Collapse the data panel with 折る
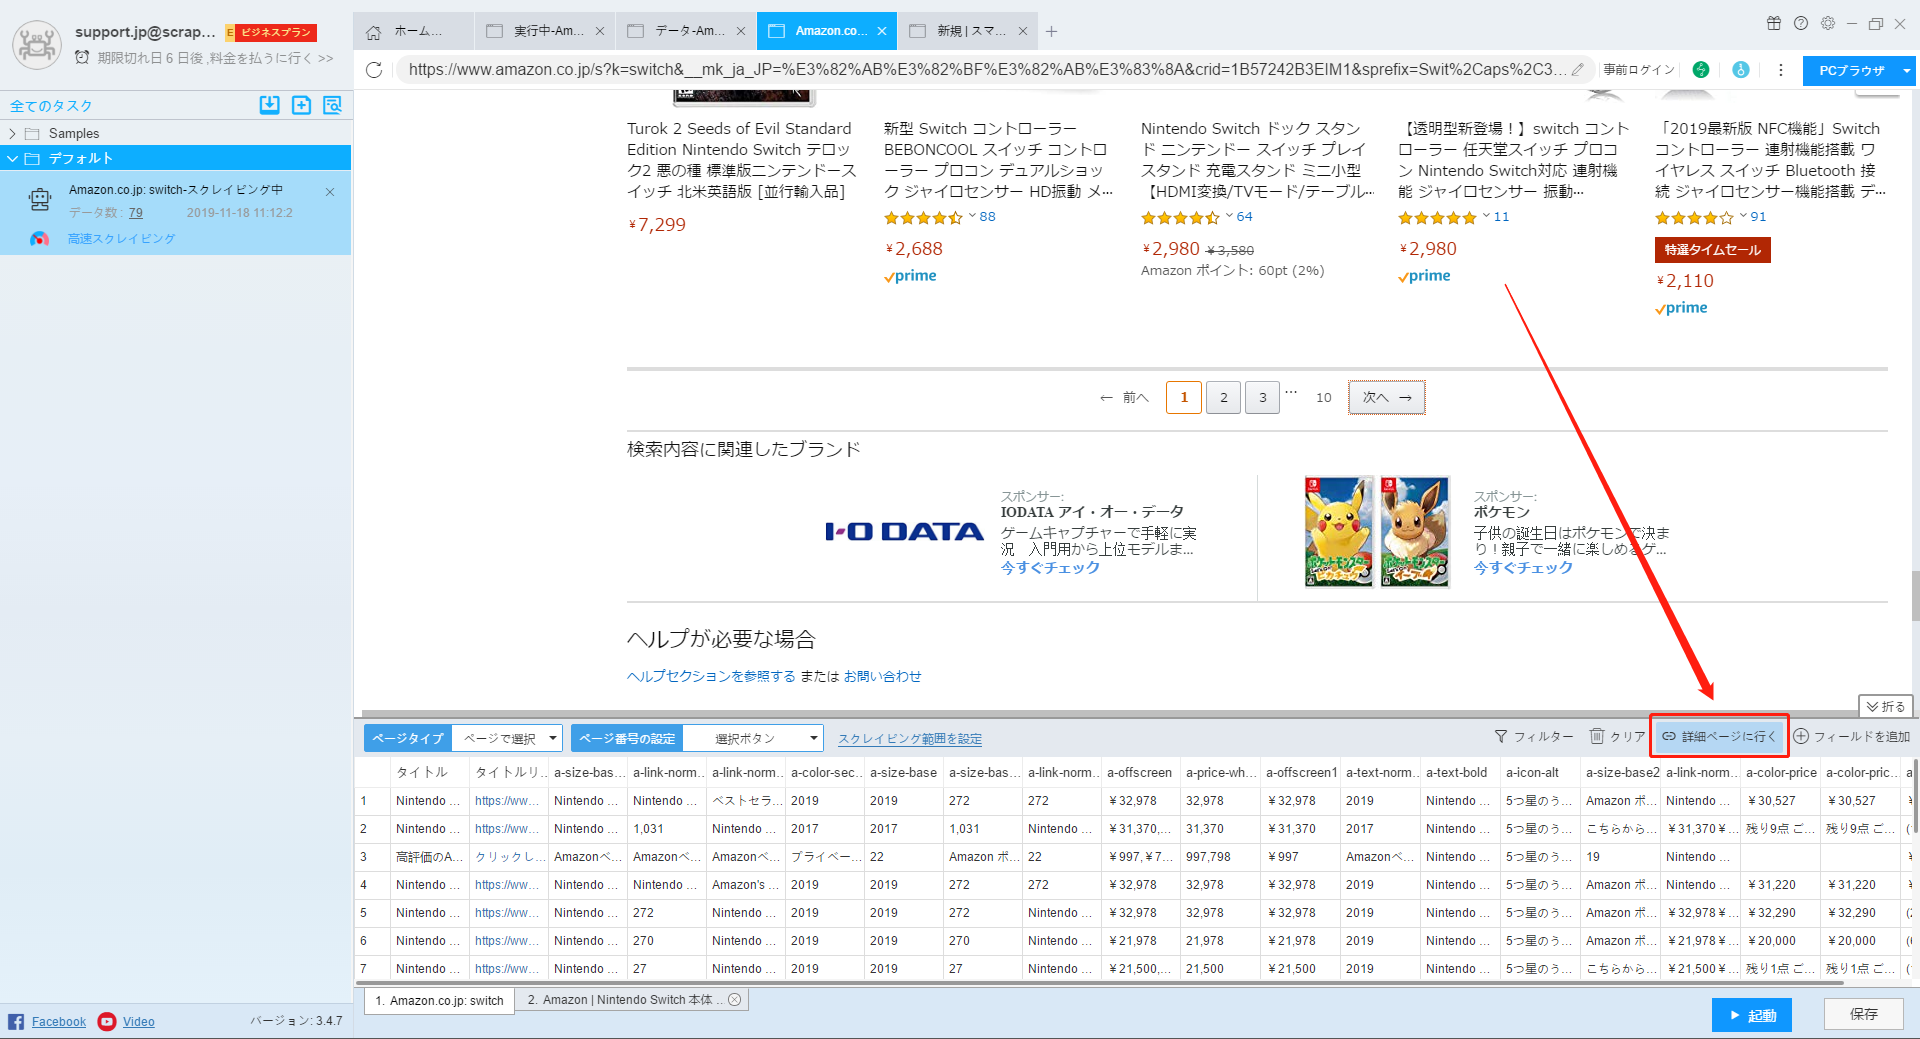The height and width of the screenshot is (1039, 1920). point(1886,706)
